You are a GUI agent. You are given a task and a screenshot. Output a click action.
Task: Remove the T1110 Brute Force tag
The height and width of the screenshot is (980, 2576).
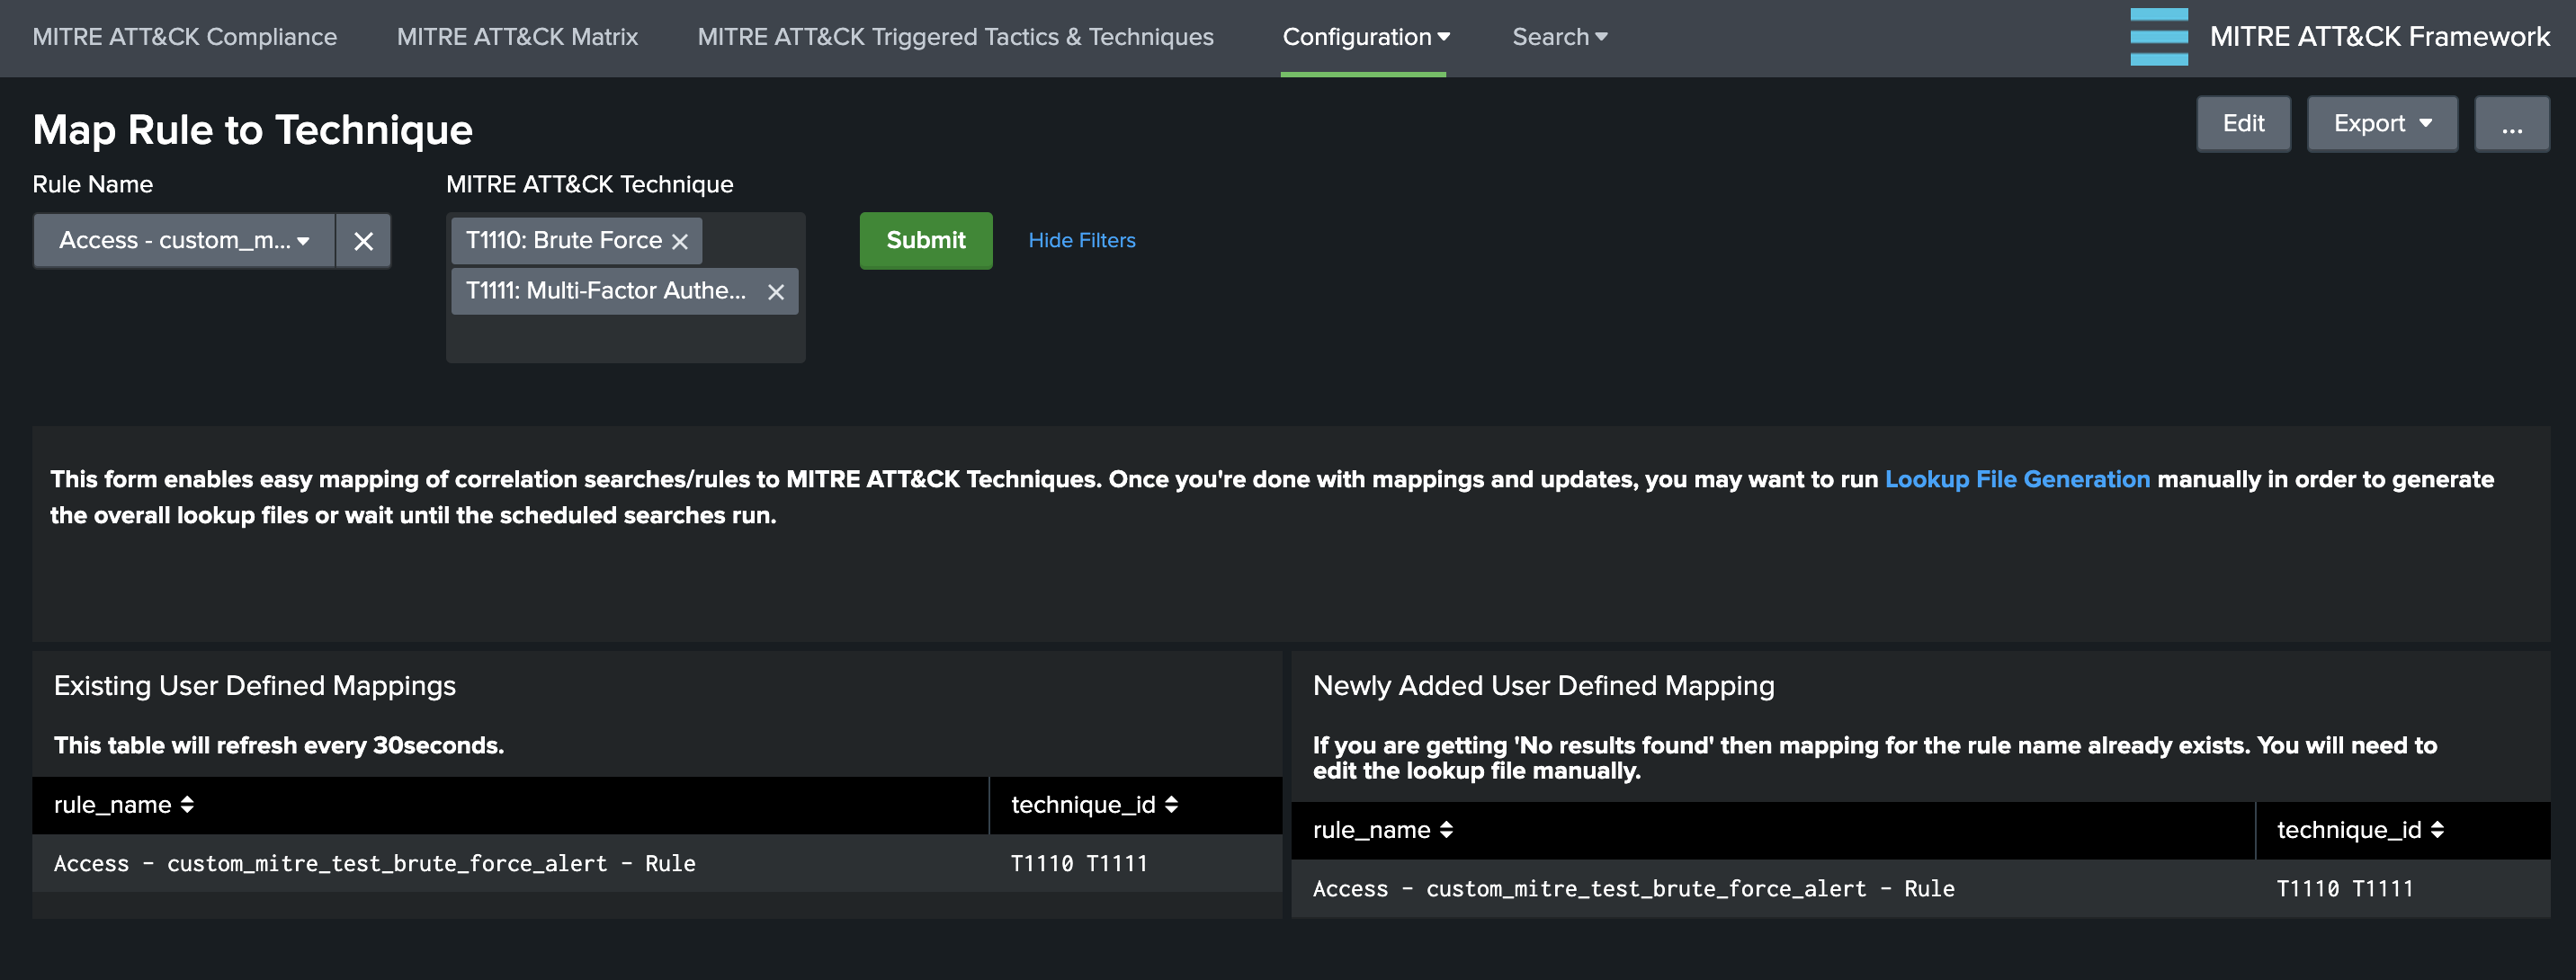[680, 242]
